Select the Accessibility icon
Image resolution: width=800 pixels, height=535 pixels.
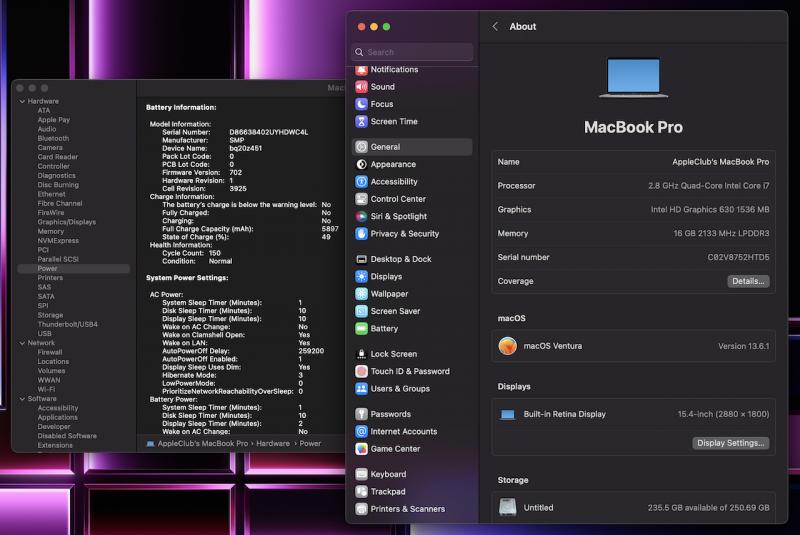point(361,182)
